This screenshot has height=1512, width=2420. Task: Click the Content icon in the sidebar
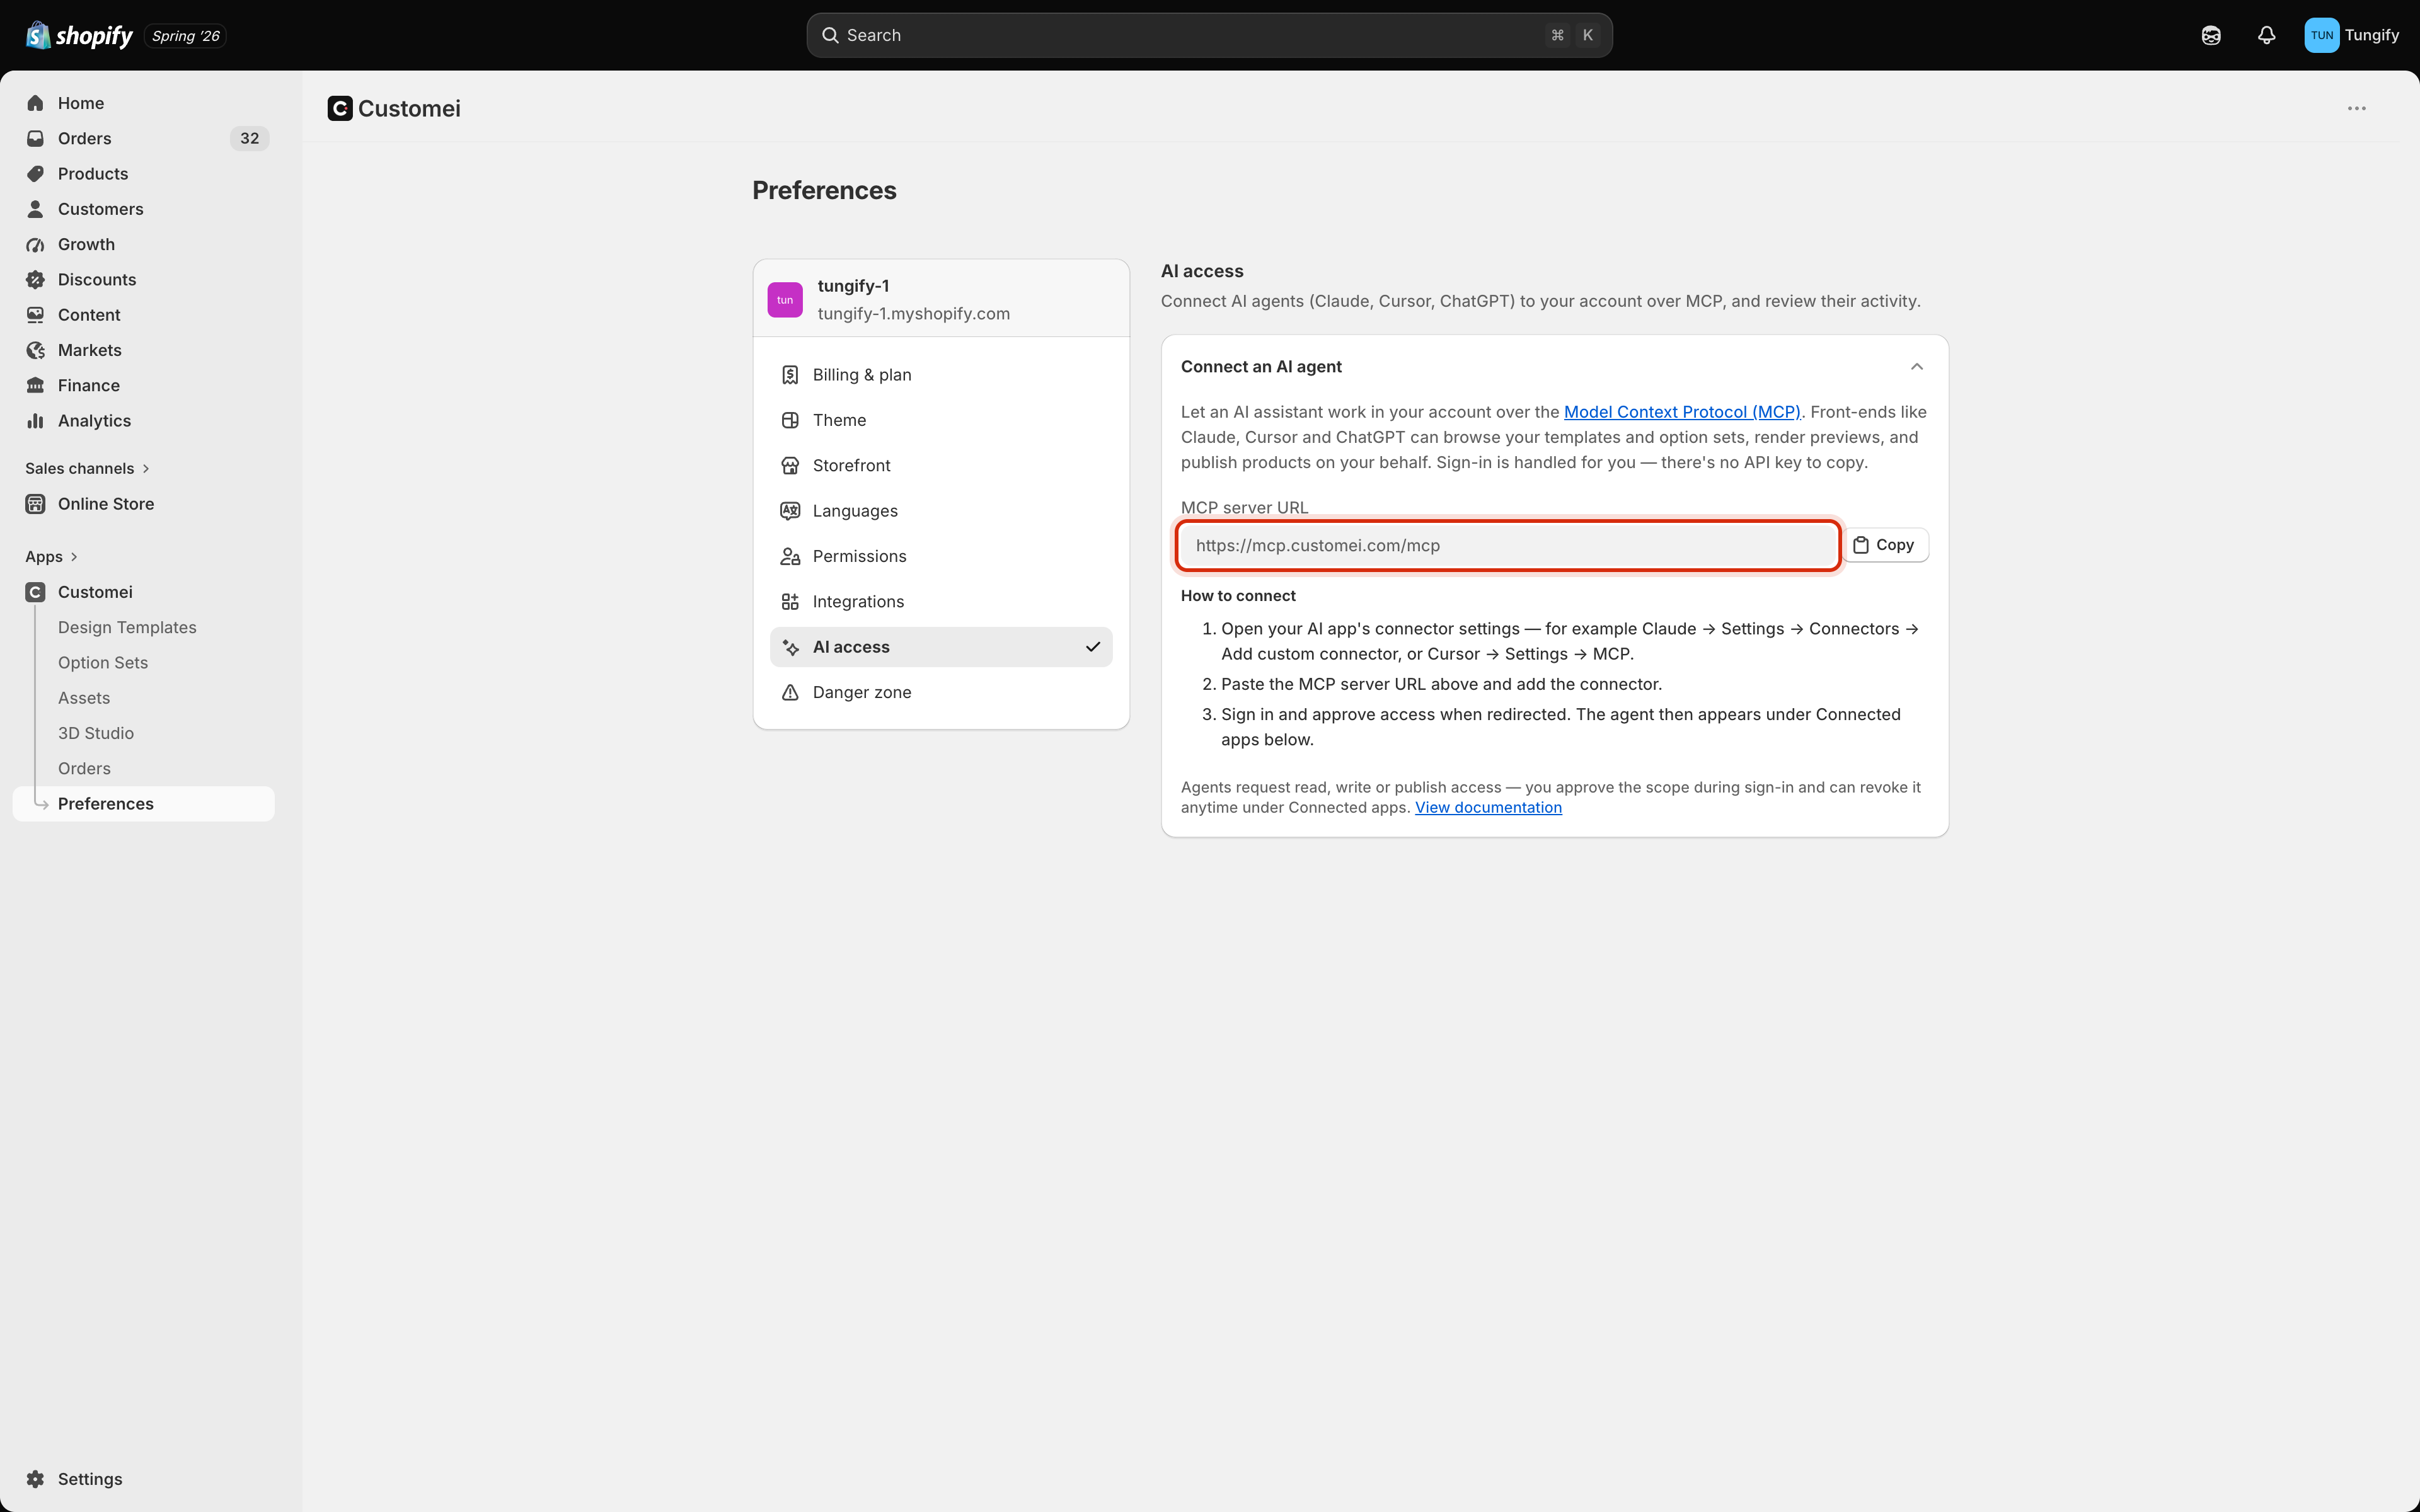coord(36,315)
